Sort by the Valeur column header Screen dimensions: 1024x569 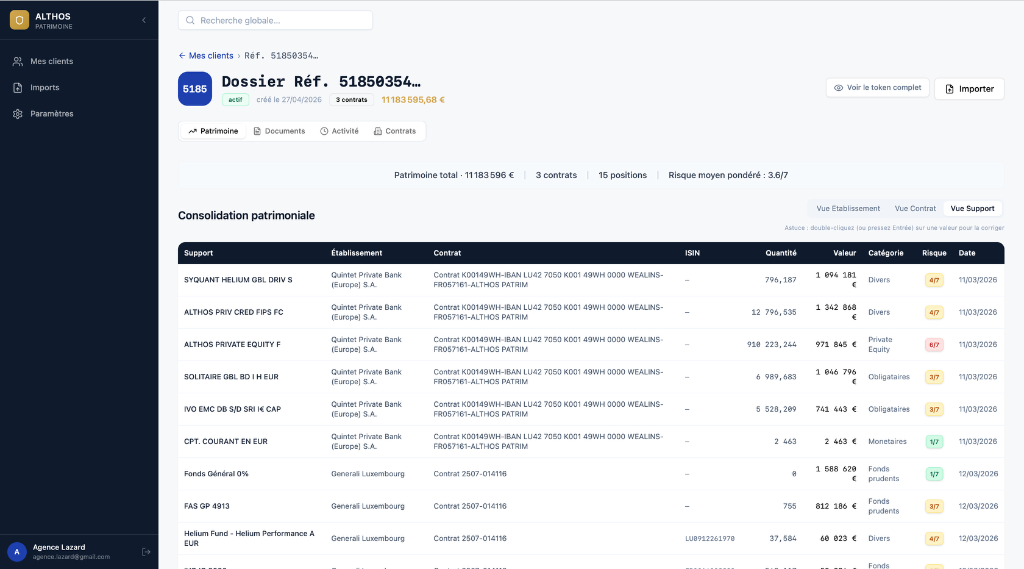[844, 253]
